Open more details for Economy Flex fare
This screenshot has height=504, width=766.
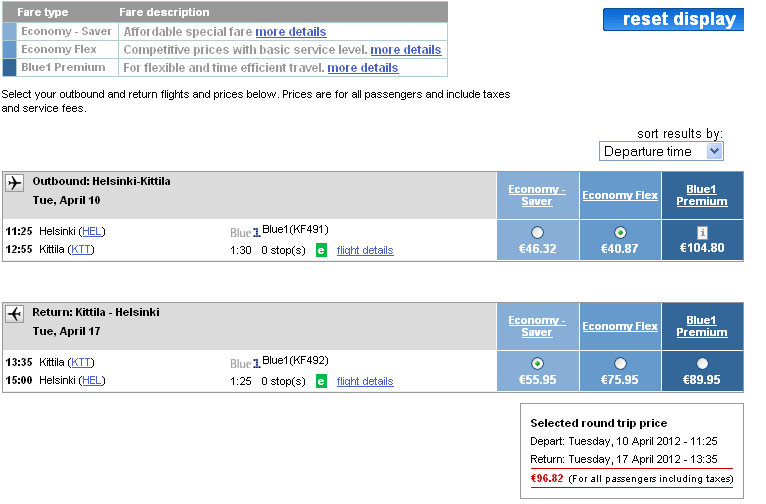(x=405, y=50)
